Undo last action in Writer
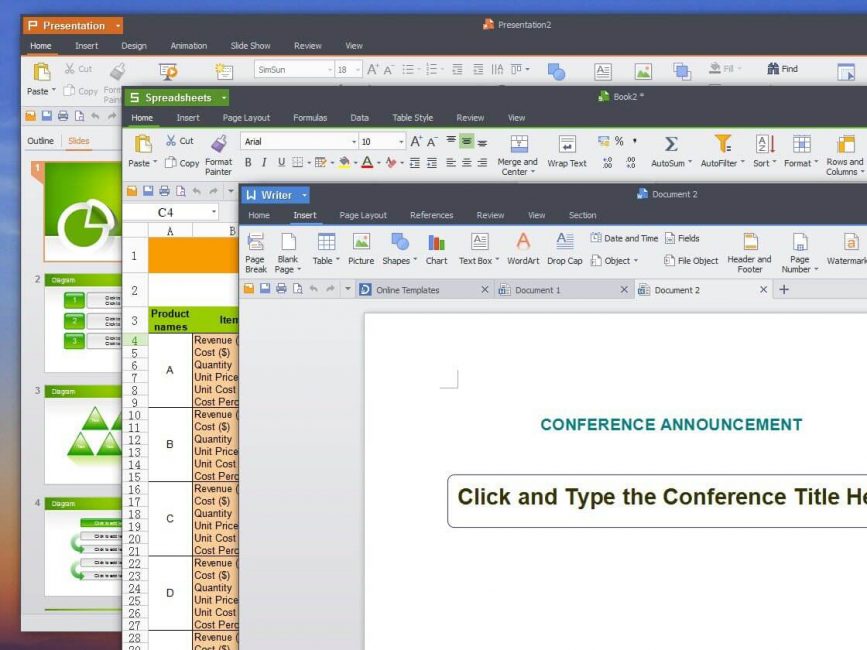This screenshot has width=867, height=650. pos(314,289)
